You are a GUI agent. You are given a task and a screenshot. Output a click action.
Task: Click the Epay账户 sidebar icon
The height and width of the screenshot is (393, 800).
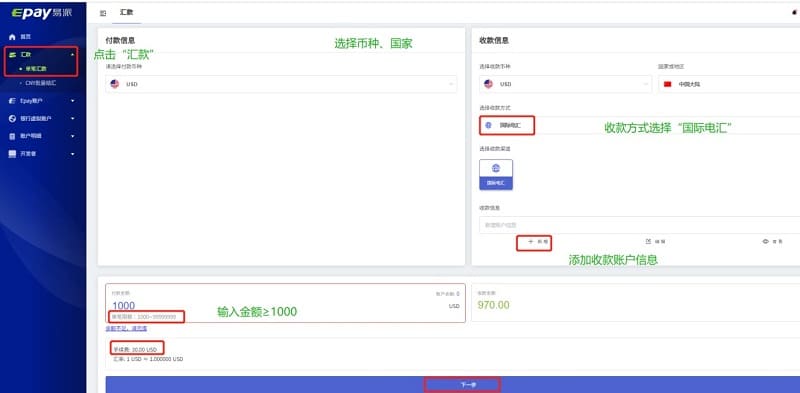coord(13,101)
